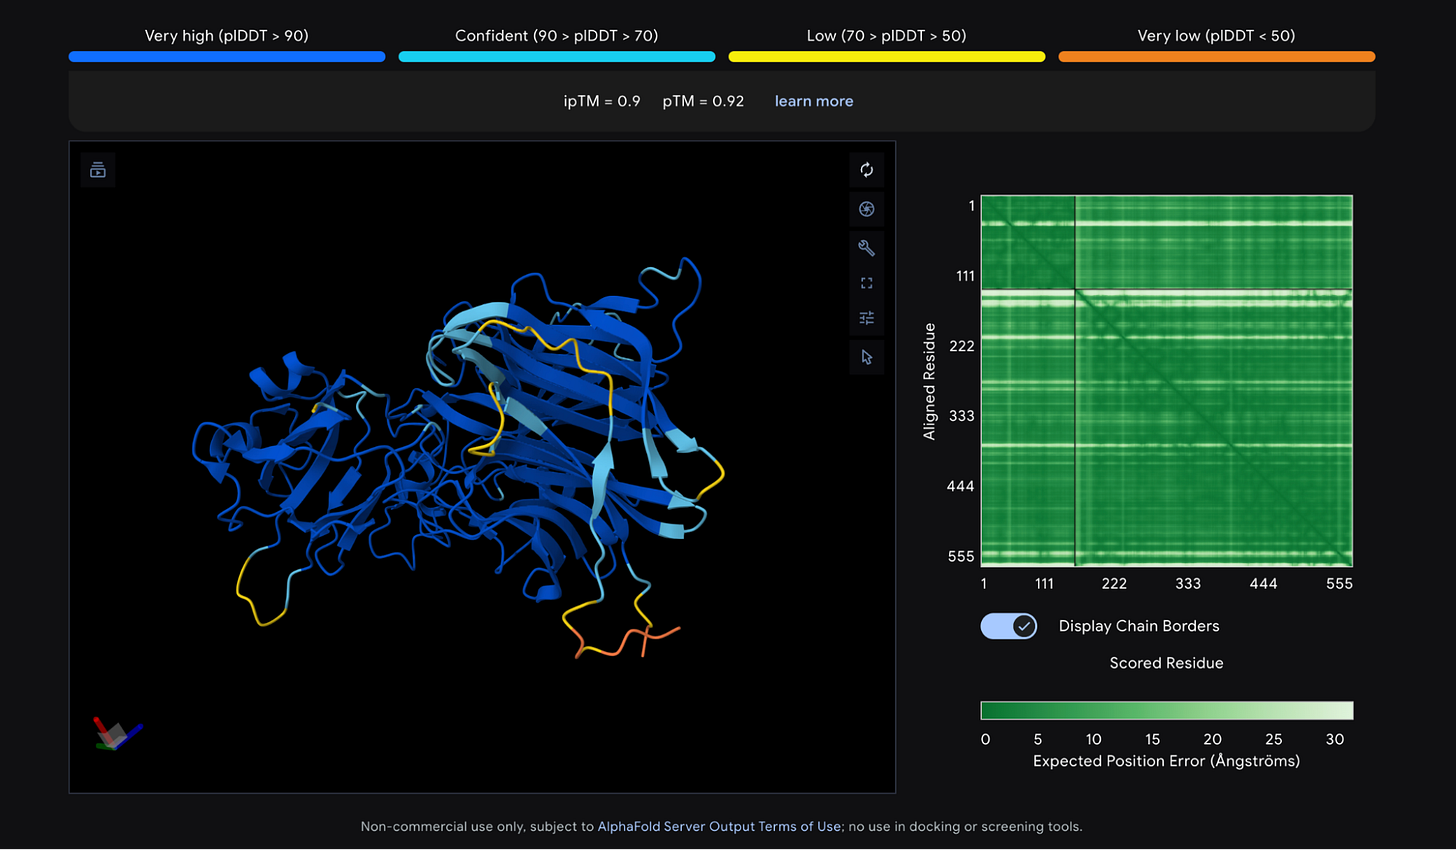Open the viewer settings sliders icon
Image resolution: width=1456 pixels, height=850 pixels.
tap(866, 318)
